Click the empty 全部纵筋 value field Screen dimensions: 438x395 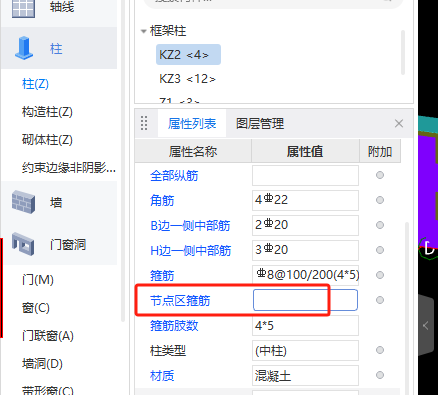(x=305, y=175)
